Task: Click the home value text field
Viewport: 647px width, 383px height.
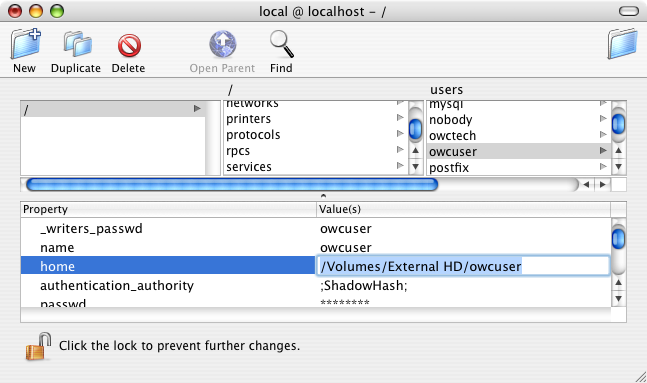Action: click(x=463, y=266)
